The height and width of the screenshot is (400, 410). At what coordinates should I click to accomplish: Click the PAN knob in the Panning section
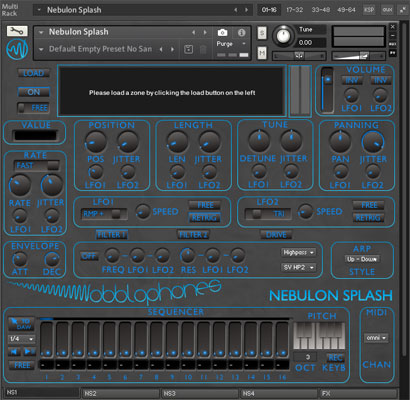click(x=340, y=142)
